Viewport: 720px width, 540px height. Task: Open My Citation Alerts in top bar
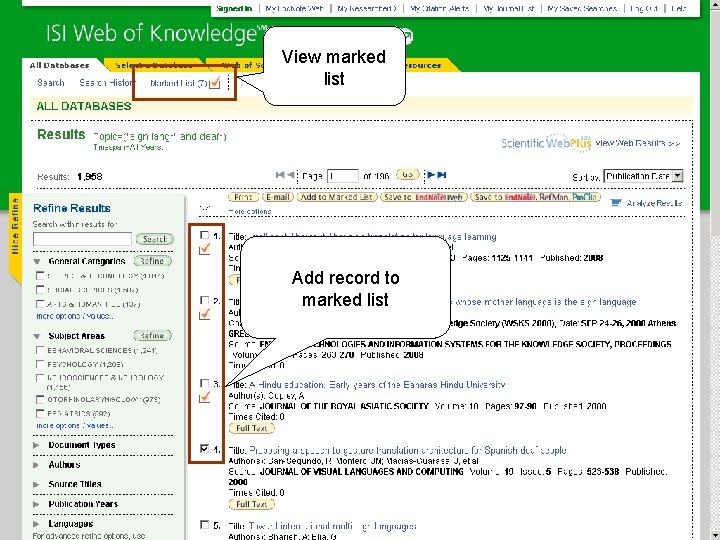click(x=439, y=8)
